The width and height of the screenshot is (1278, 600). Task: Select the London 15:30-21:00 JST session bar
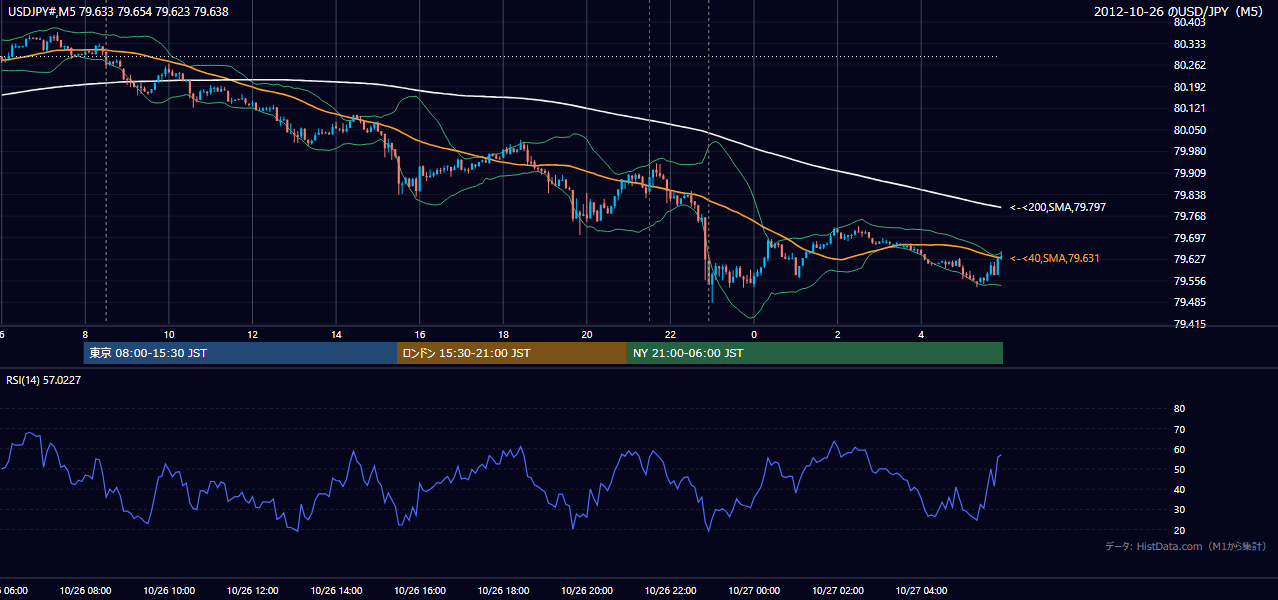tap(512, 353)
